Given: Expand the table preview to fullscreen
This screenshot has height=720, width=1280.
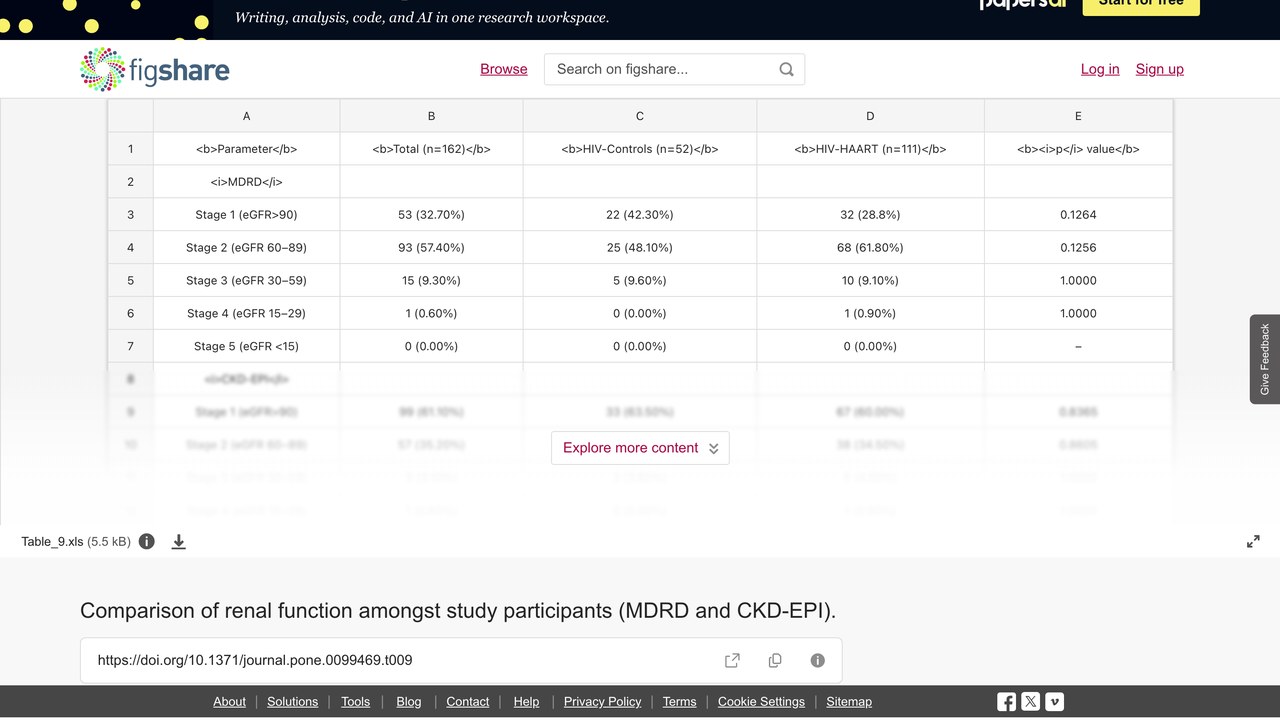Looking at the screenshot, I should click(x=1253, y=541).
